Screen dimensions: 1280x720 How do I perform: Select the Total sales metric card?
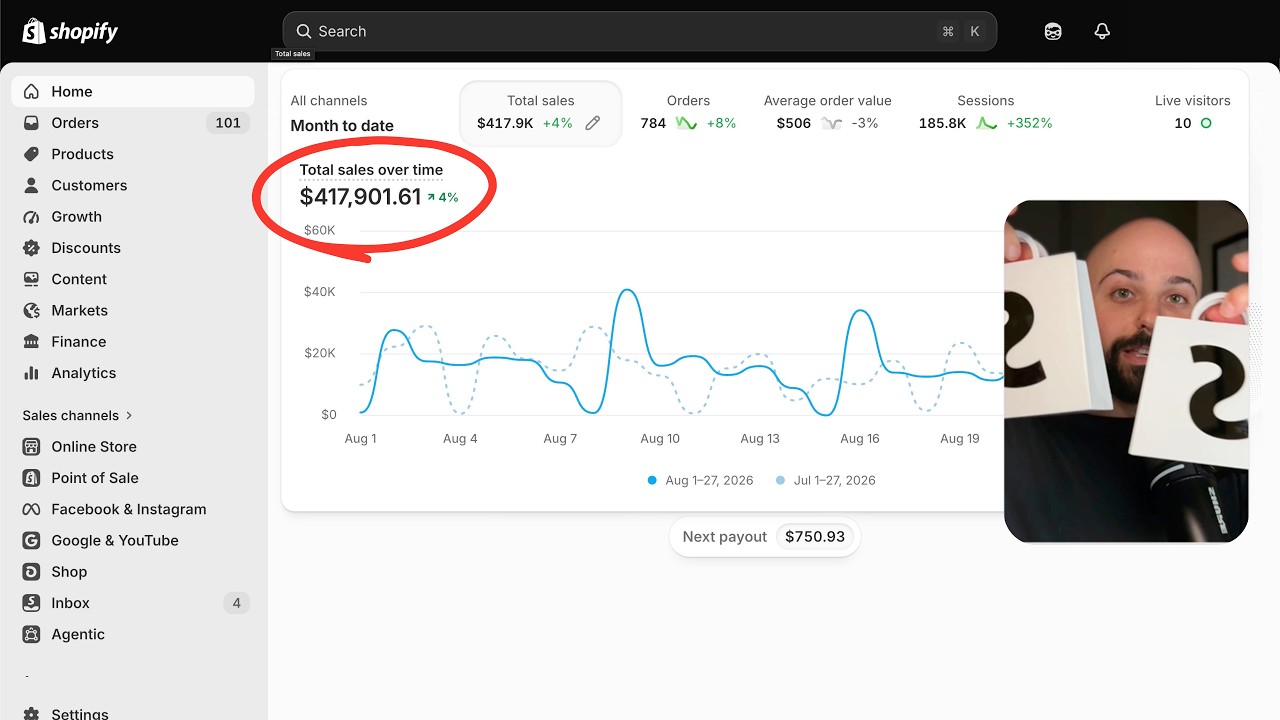(541, 113)
